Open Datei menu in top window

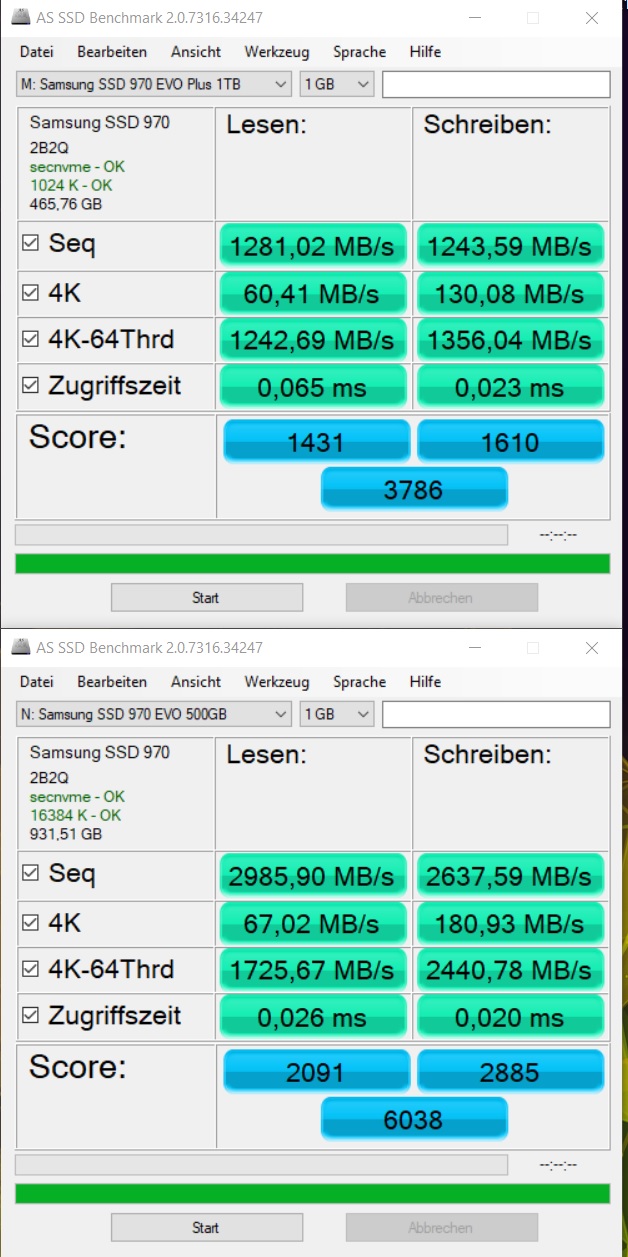tap(37, 52)
